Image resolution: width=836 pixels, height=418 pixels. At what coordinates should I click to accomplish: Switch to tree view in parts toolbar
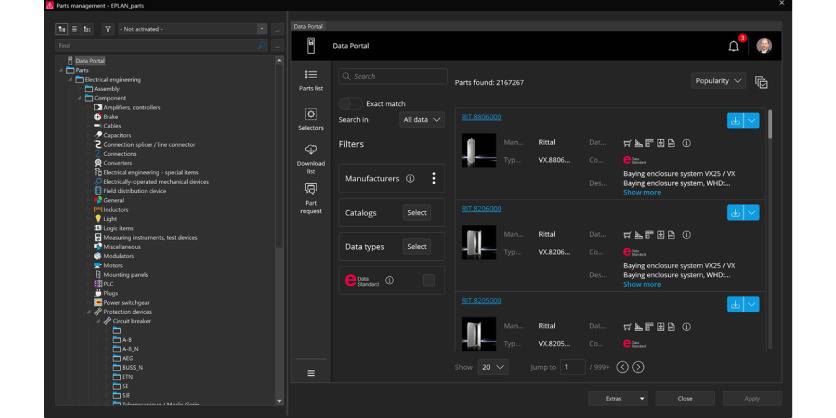62,29
